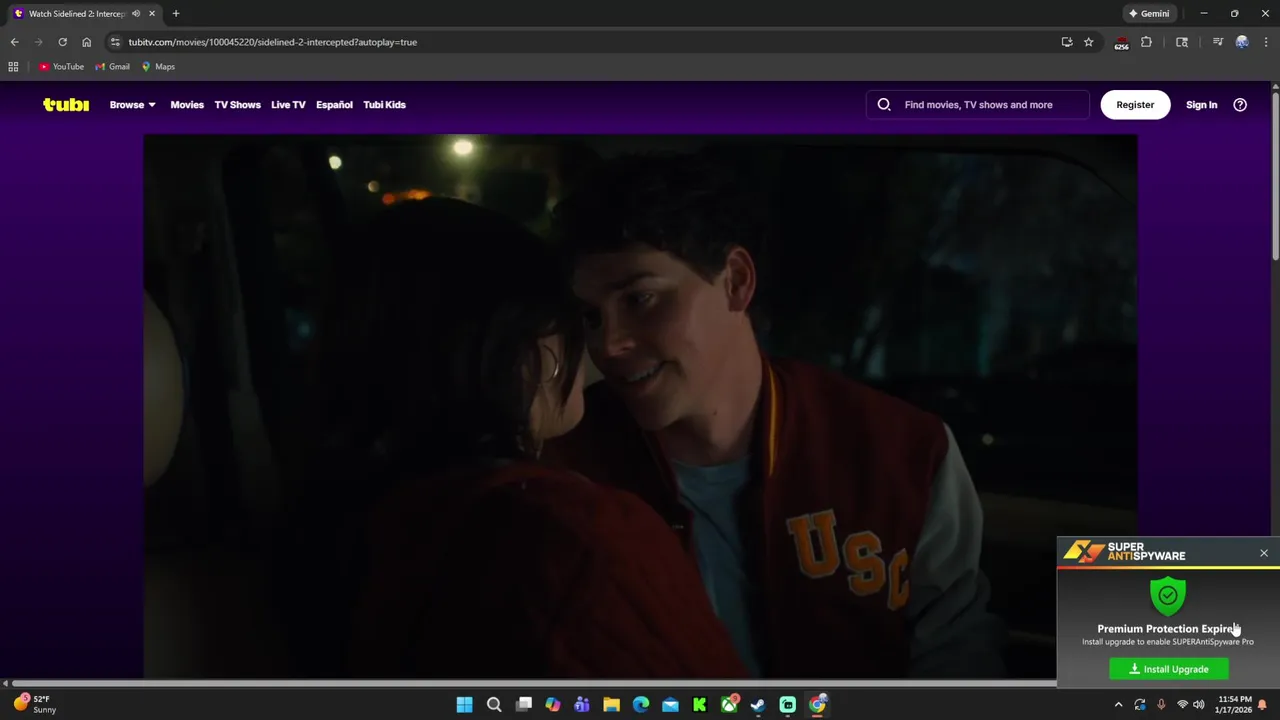Click the Install Upgrade button
Screen dimensions: 1280x720
[1169, 669]
